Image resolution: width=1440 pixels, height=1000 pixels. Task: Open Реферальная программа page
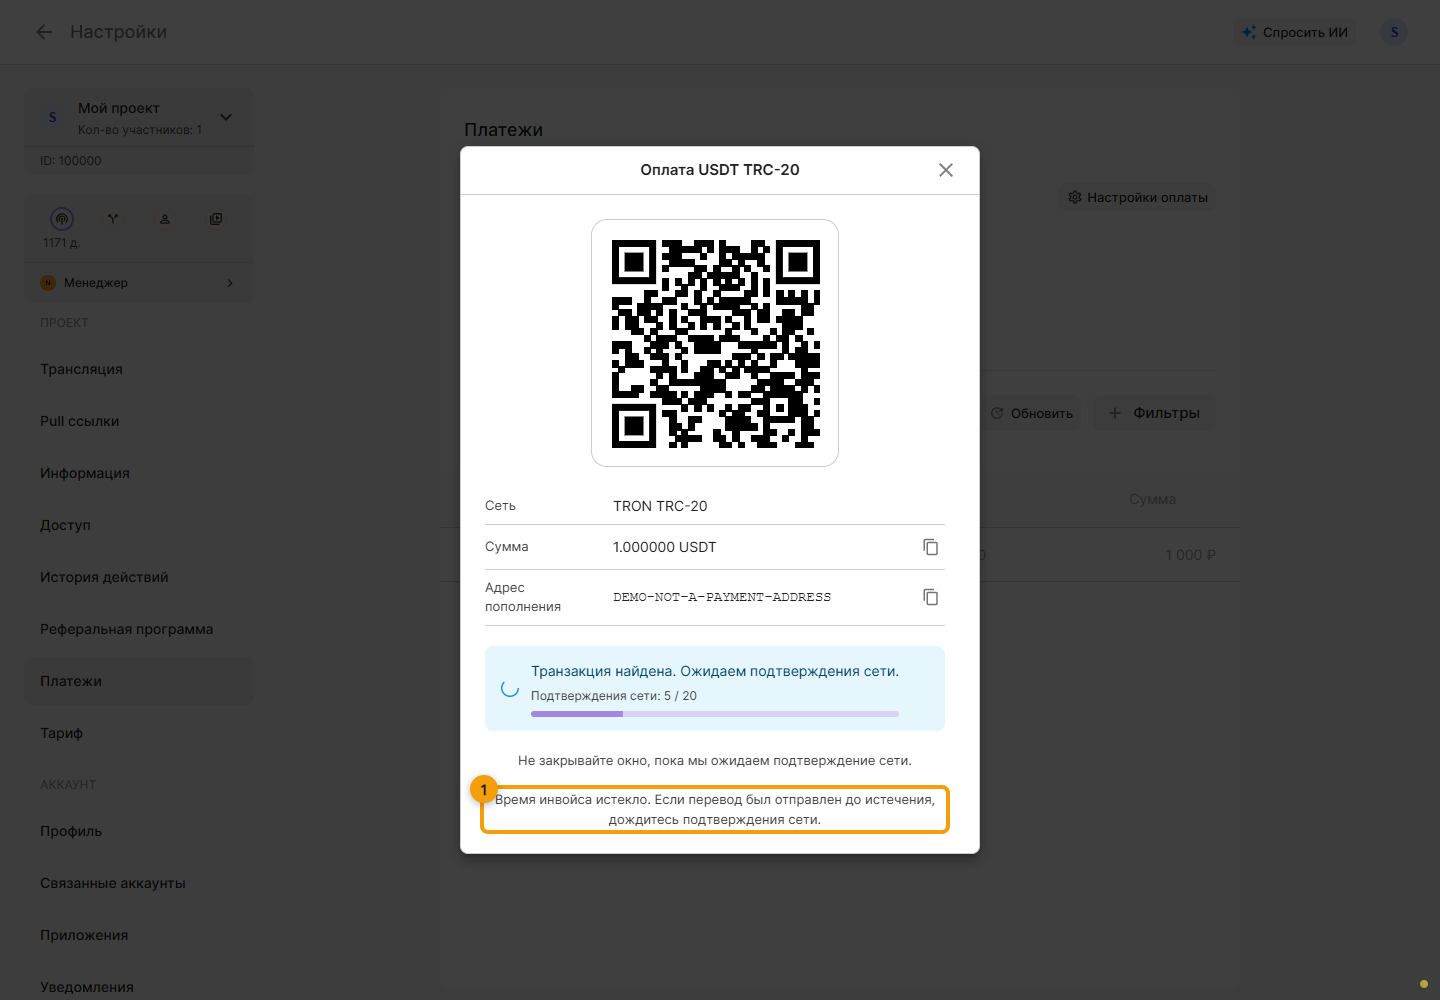coord(139,629)
